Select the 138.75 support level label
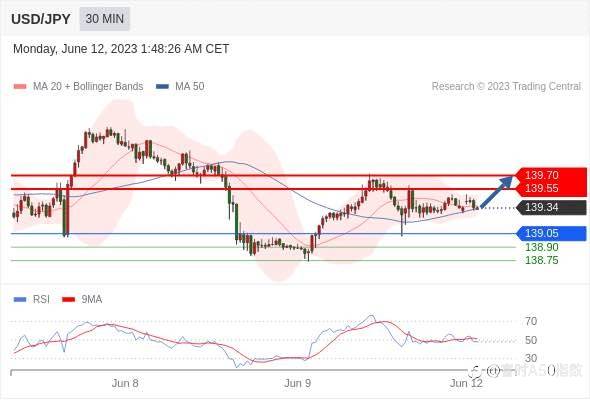The width and height of the screenshot is (590, 400). [541, 260]
